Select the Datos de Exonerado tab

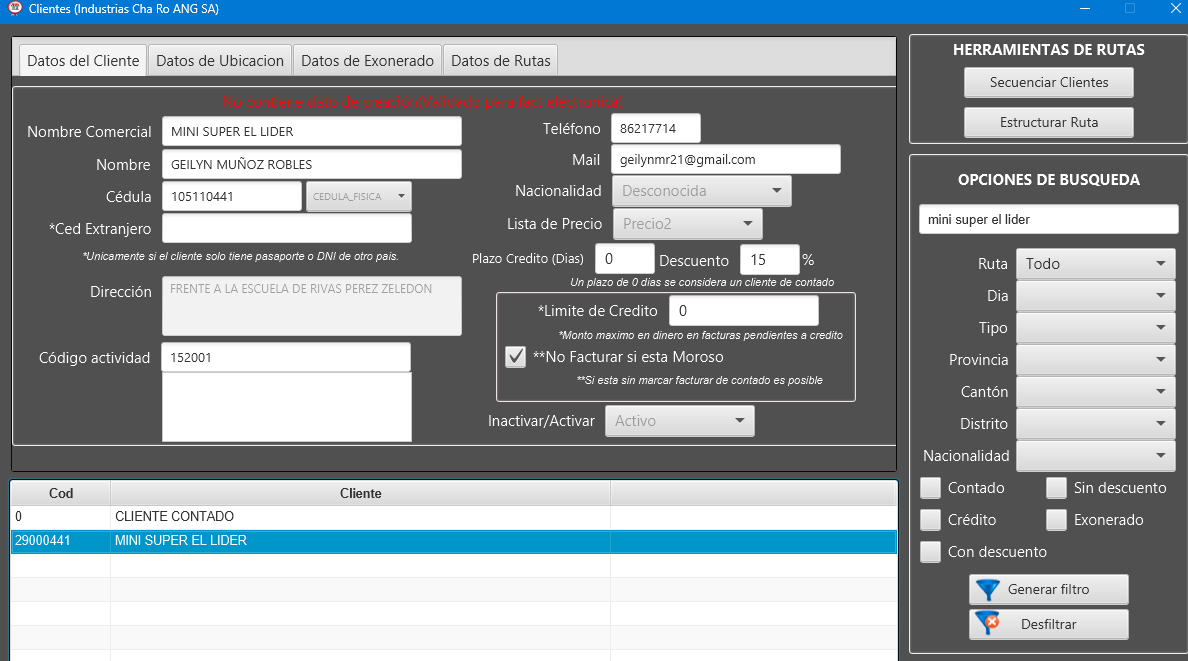(x=367, y=60)
